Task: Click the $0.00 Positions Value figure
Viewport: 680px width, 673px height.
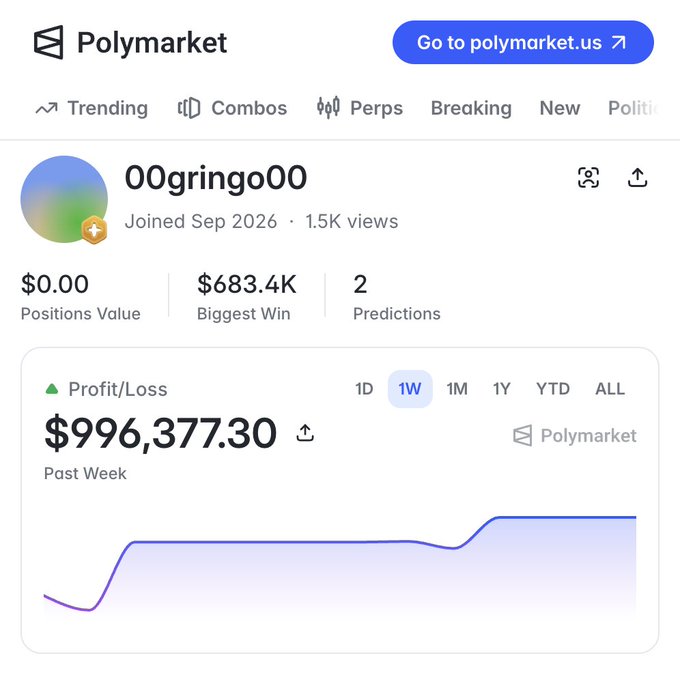Action: point(55,284)
